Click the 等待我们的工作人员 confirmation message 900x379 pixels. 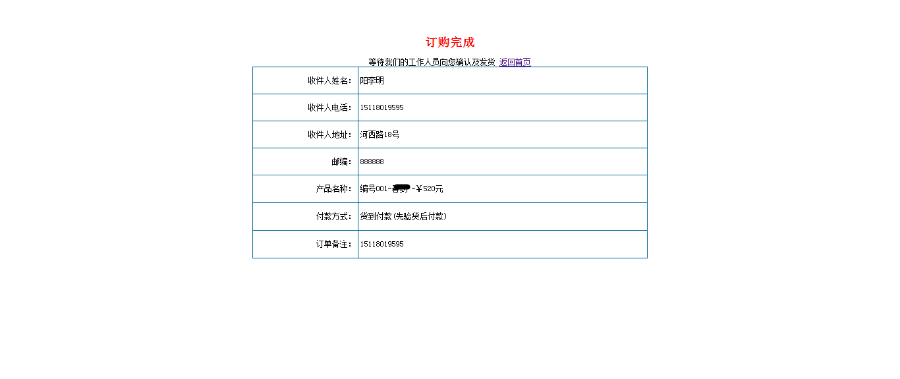pos(432,62)
